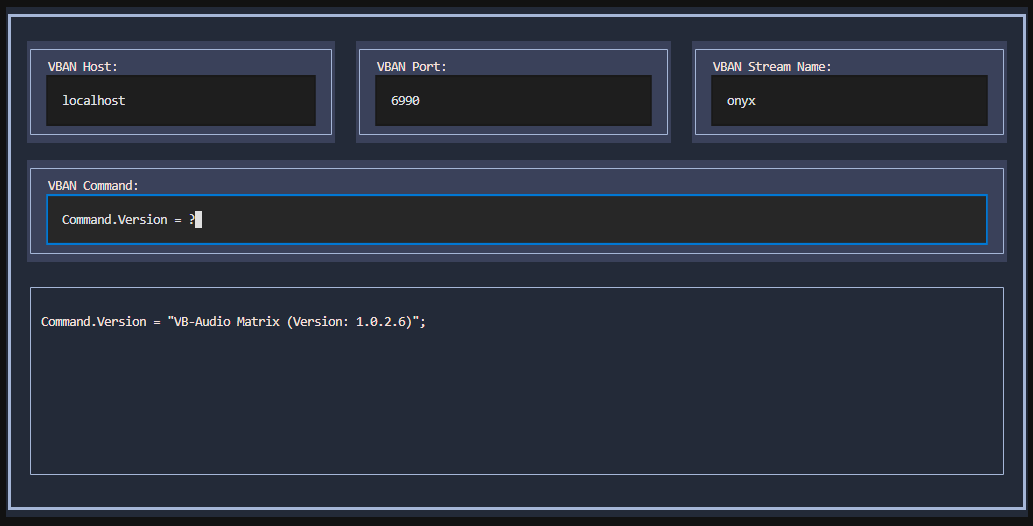Click the question mark in the command field

191,220
